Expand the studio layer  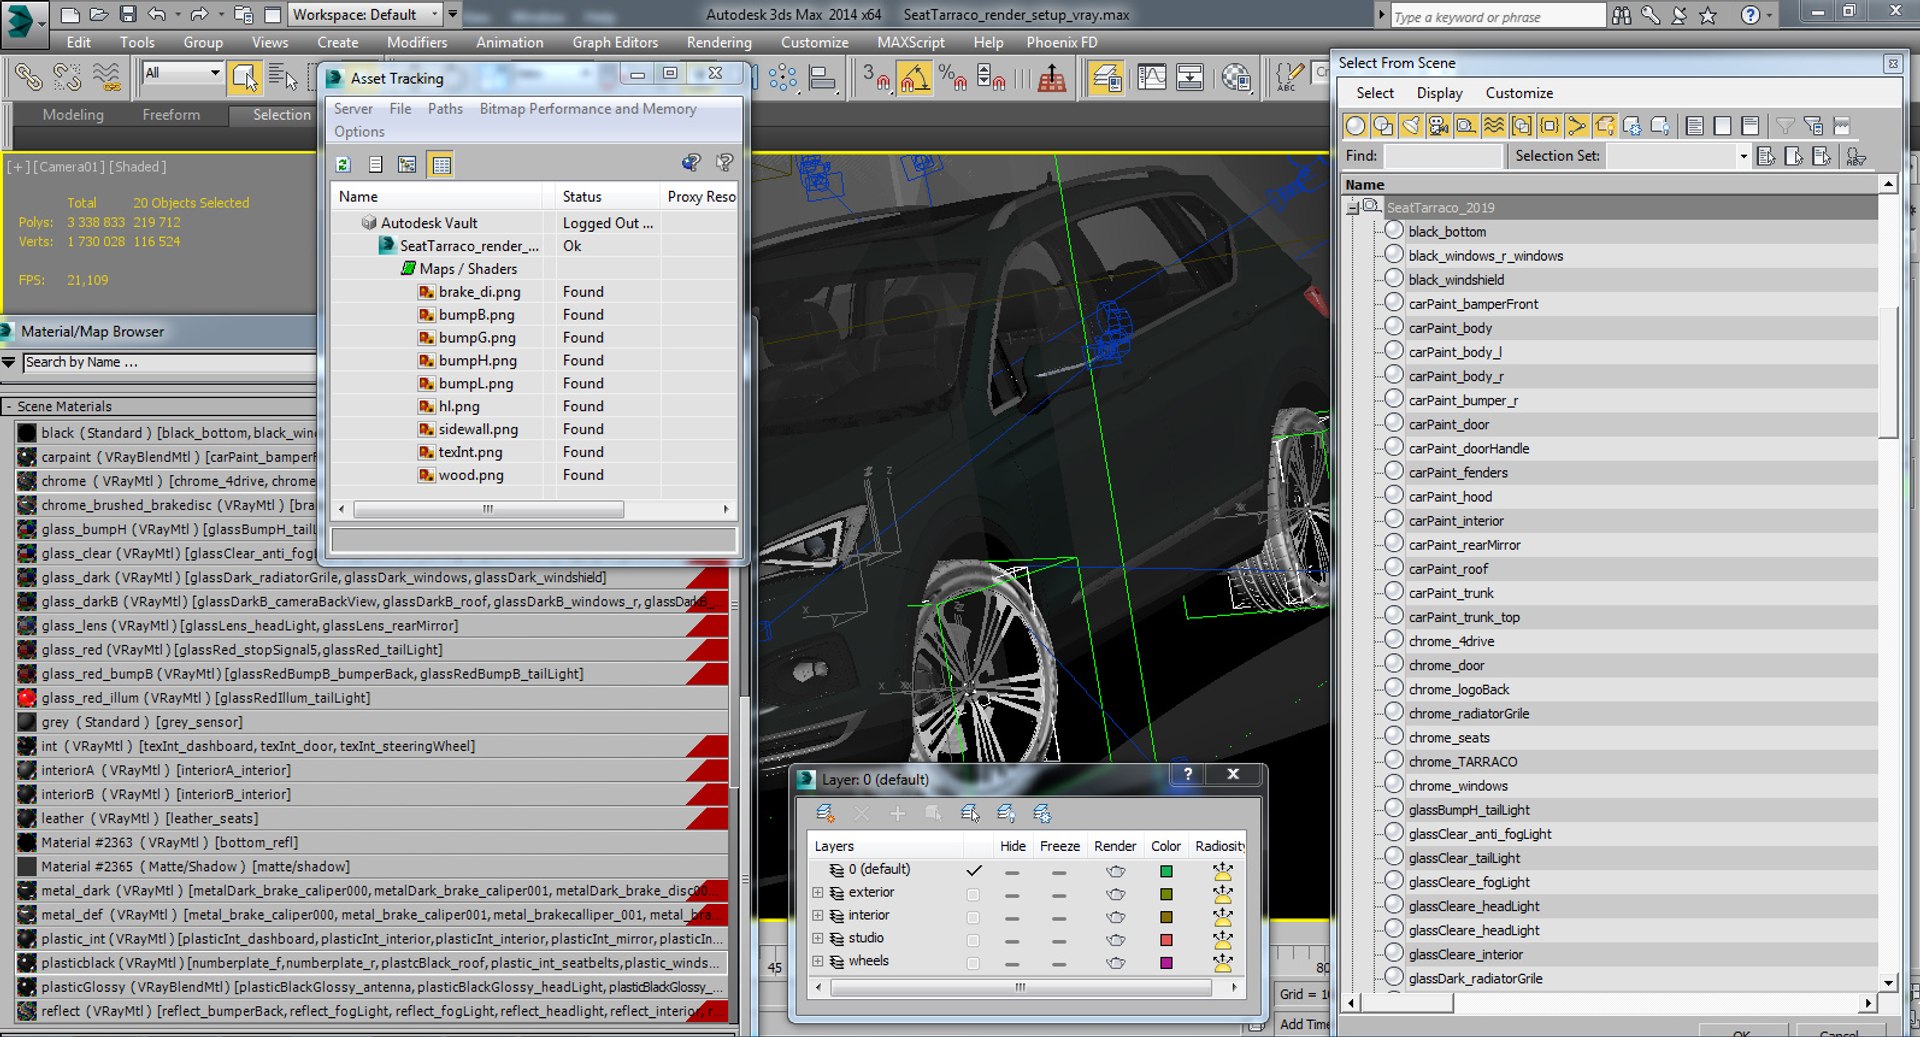tap(818, 939)
